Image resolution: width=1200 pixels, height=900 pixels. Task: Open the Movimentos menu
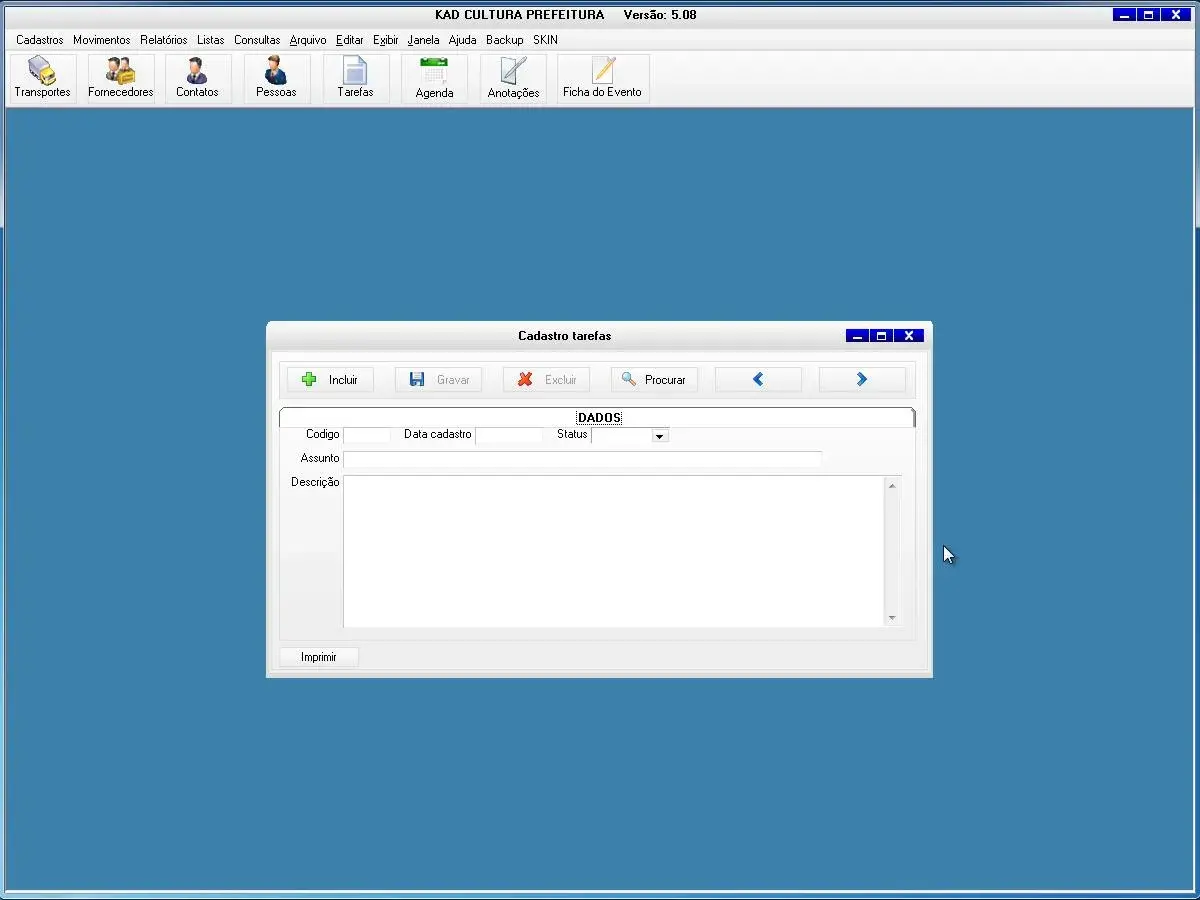pos(102,40)
